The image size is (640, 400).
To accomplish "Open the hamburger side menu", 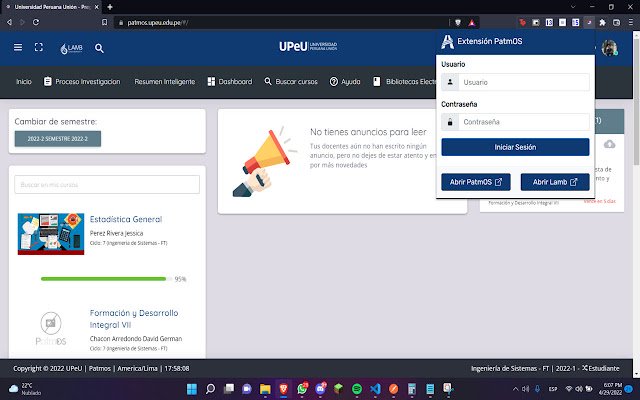I will point(18,47).
